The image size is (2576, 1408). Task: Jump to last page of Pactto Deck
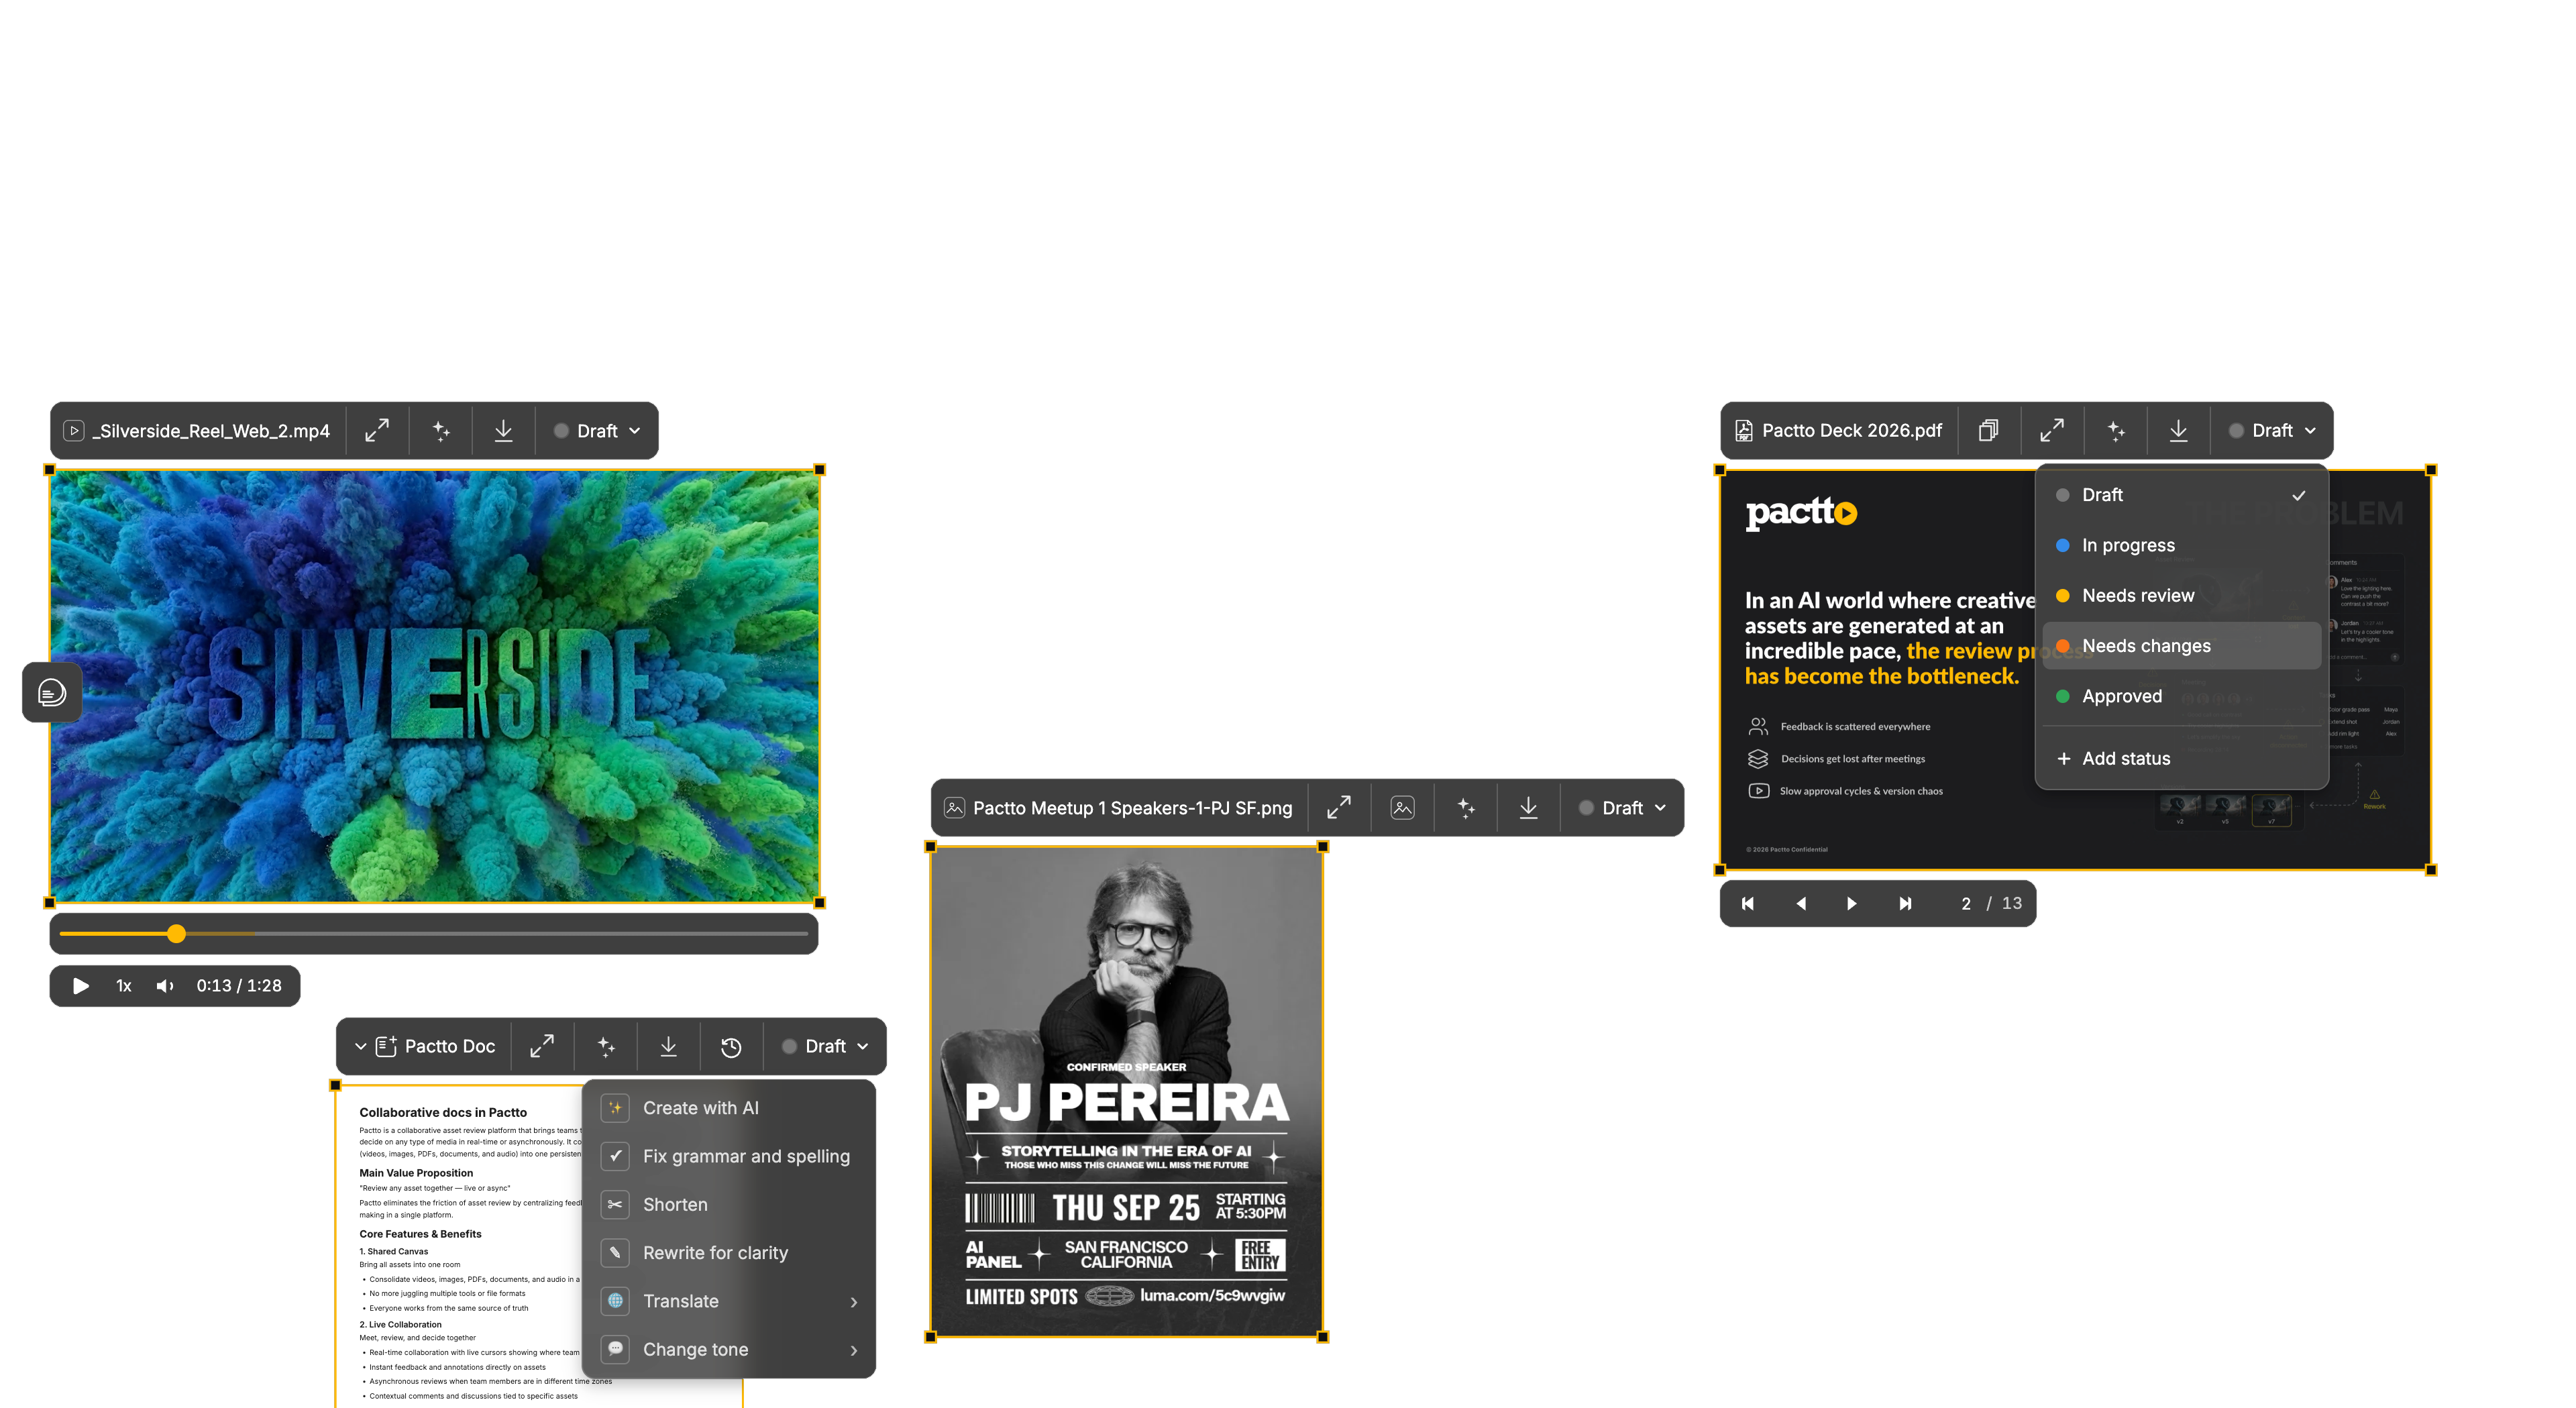tap(1906, 904)
